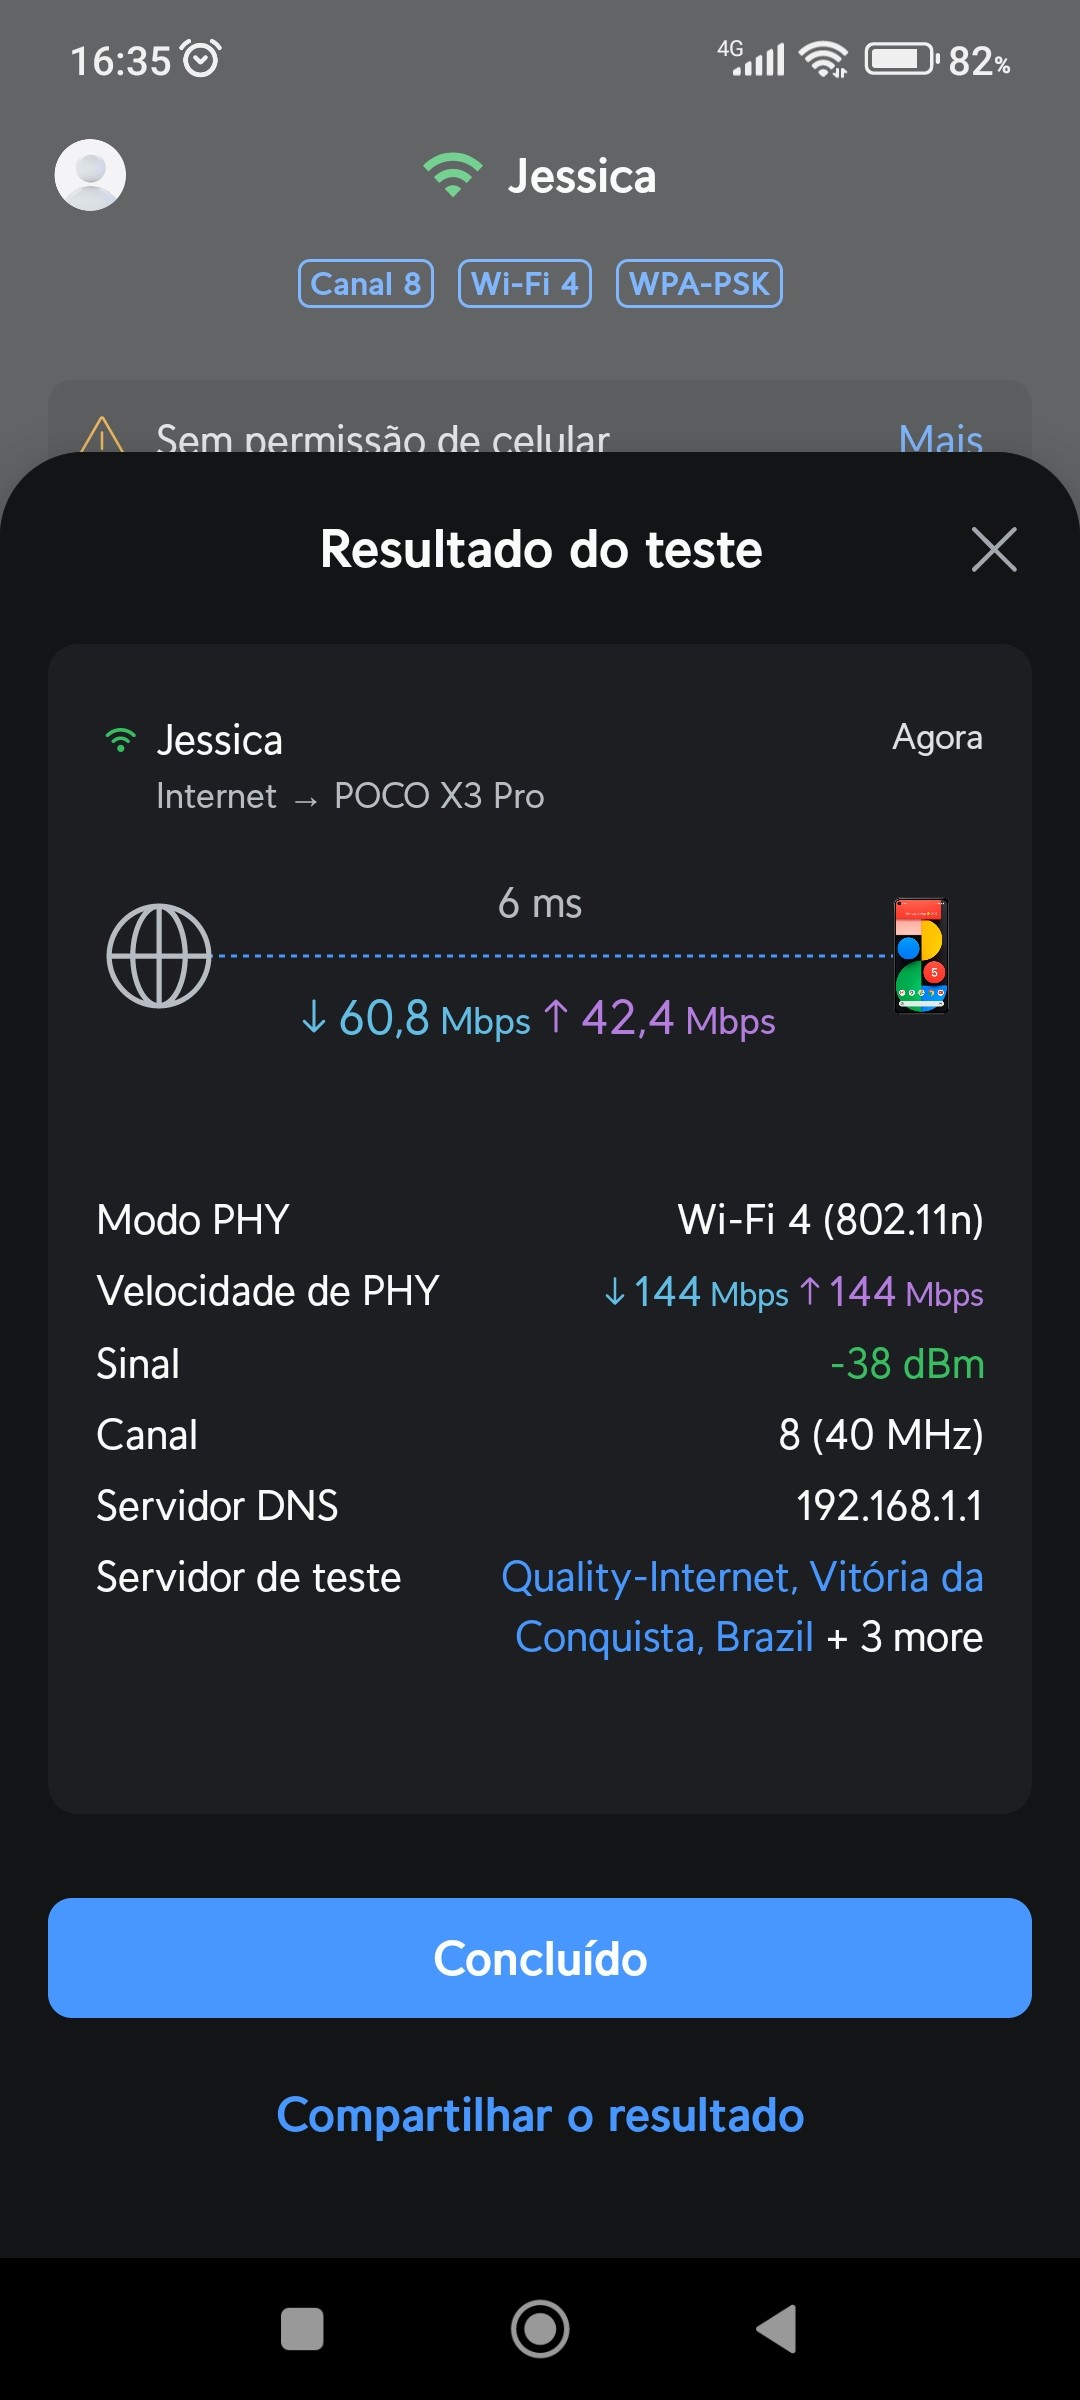The height and width of the screenshot is (2400, 1080).
Task: Tap Compartilhar o resultado link
Action: click(x=540, y=2115)
